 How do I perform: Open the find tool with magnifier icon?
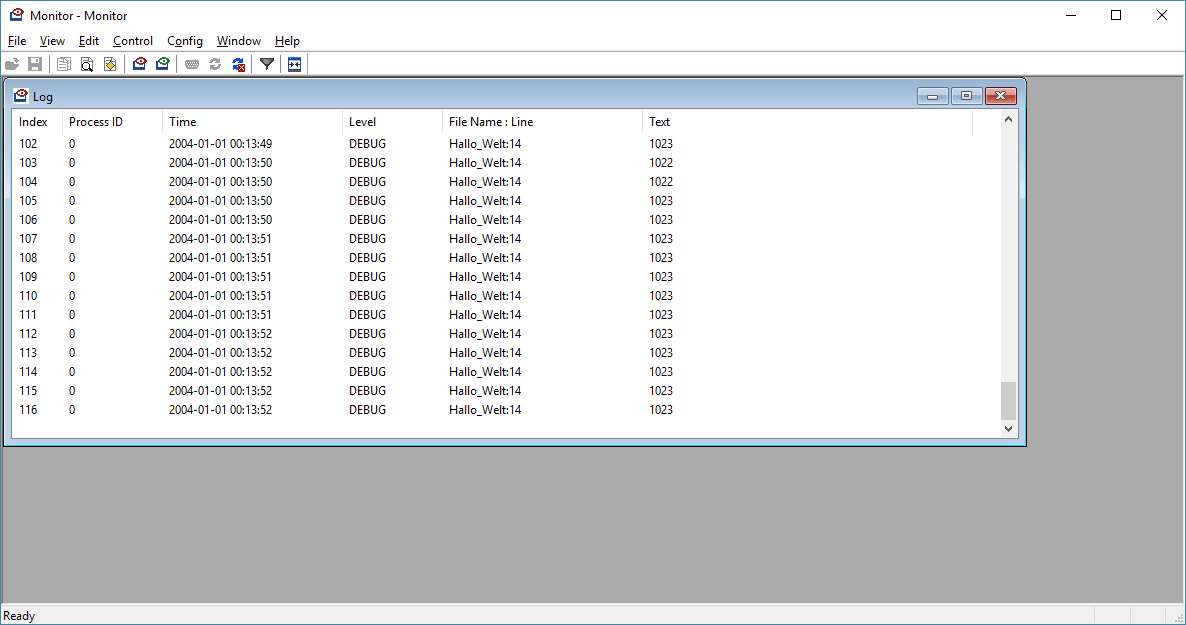(87, 64)
